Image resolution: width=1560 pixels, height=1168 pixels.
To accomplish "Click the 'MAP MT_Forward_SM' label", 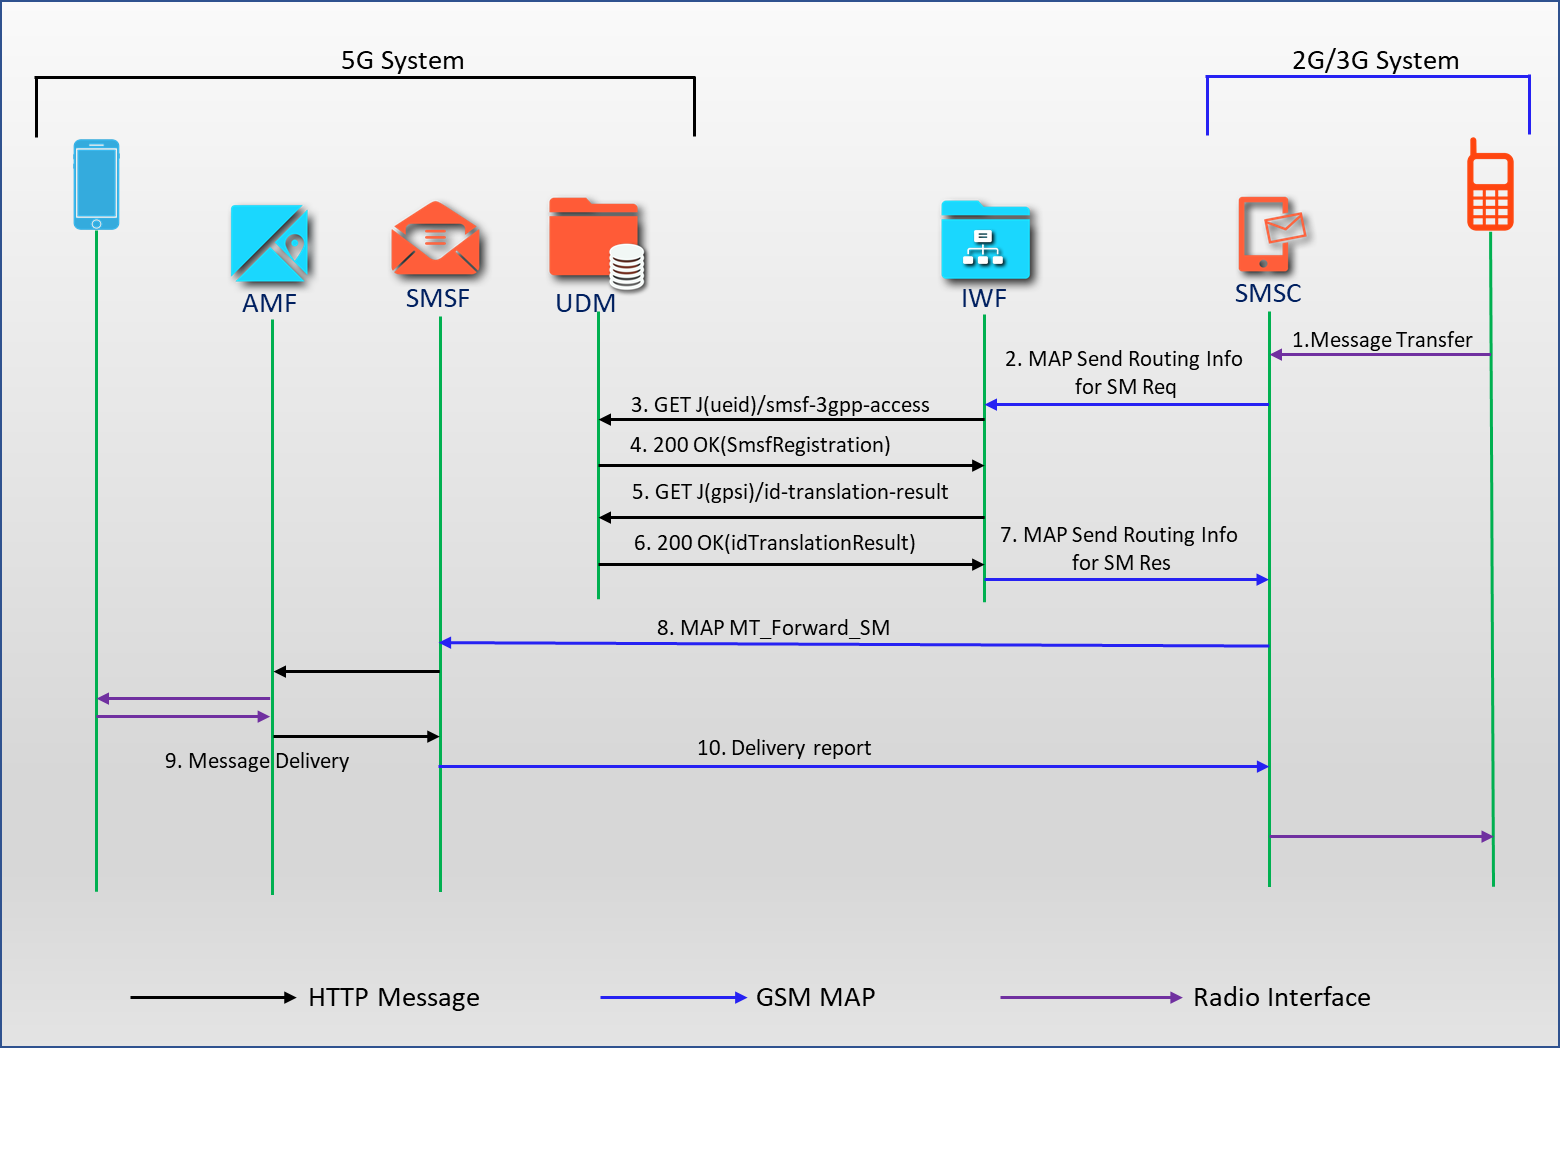I will click(773, 628).
